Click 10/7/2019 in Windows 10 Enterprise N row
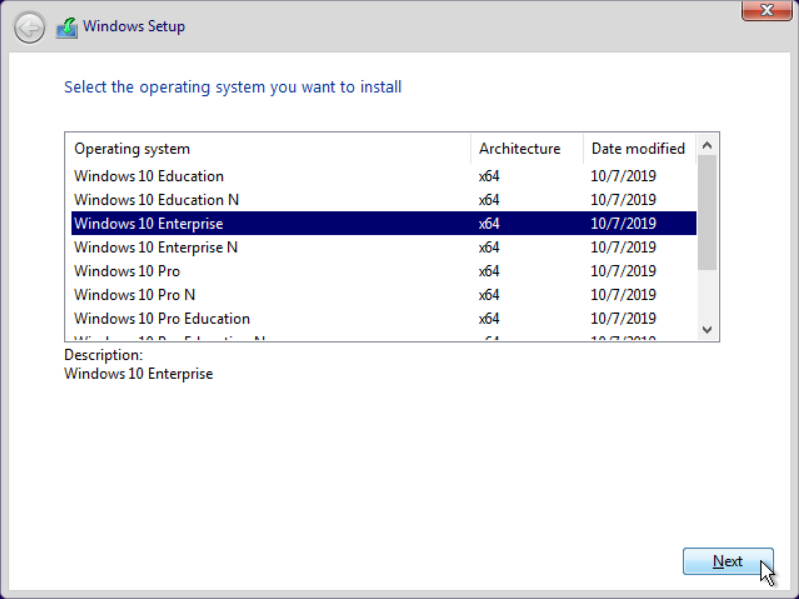This screenshot has height=599, width=799. pos(623,247)
